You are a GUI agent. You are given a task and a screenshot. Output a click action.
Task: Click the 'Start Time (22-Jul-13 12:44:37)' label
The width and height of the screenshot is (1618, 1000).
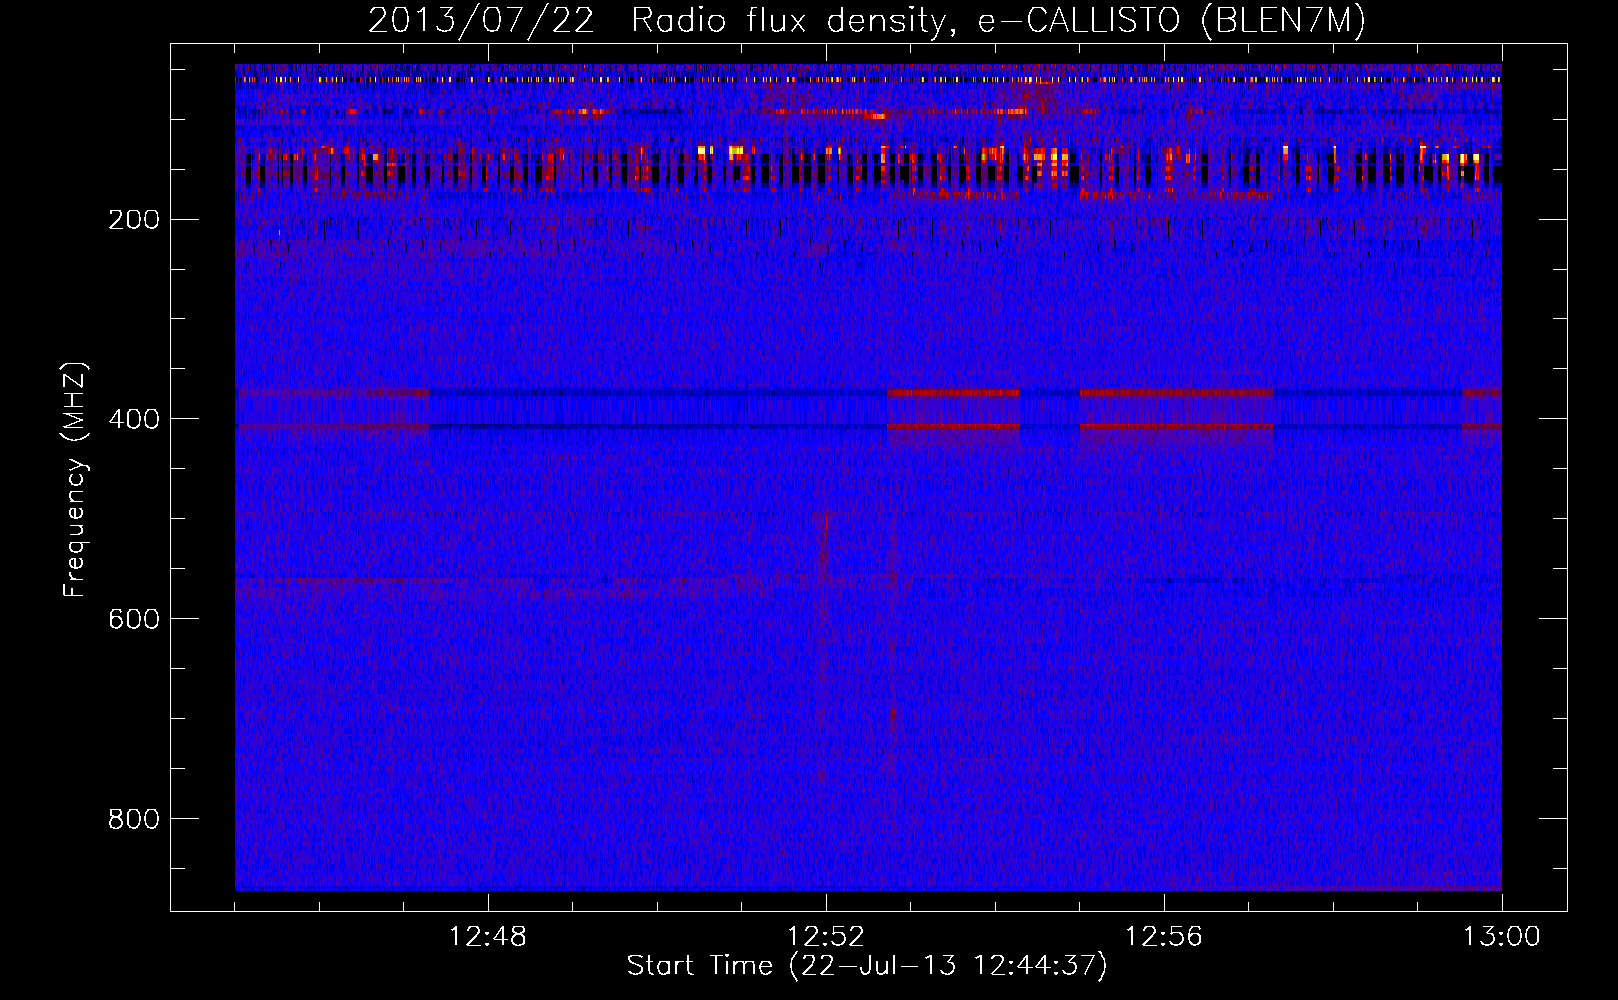pyautogui.click(x=867, y=966)
